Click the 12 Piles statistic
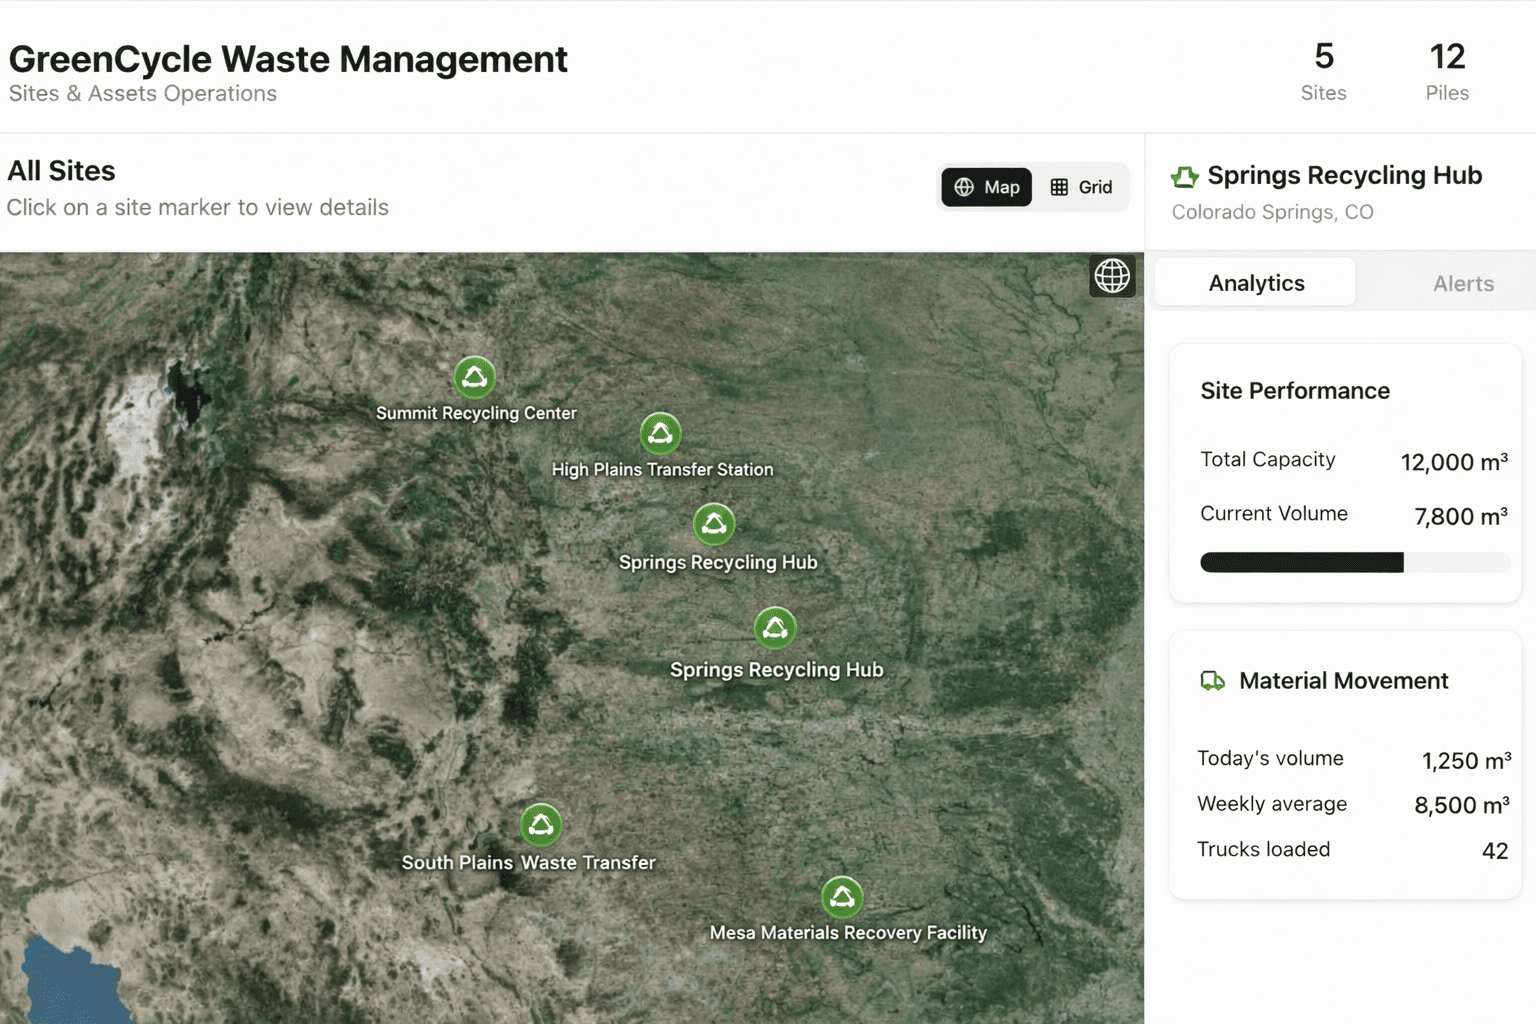The width and height of the screenshot is (1536, 1024). [x=1448, y=71]
